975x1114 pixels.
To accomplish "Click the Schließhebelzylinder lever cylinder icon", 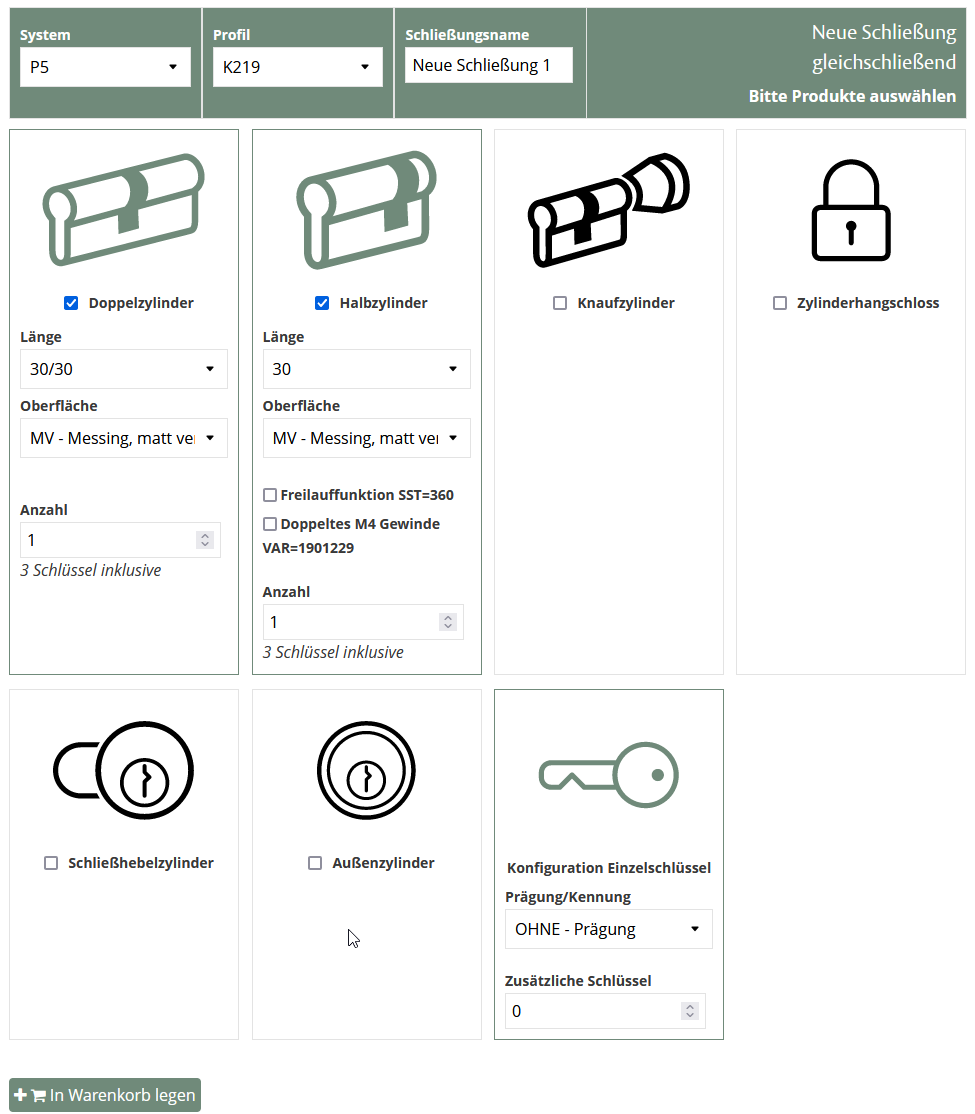I will pyautogui.click(x=123, y=771).
